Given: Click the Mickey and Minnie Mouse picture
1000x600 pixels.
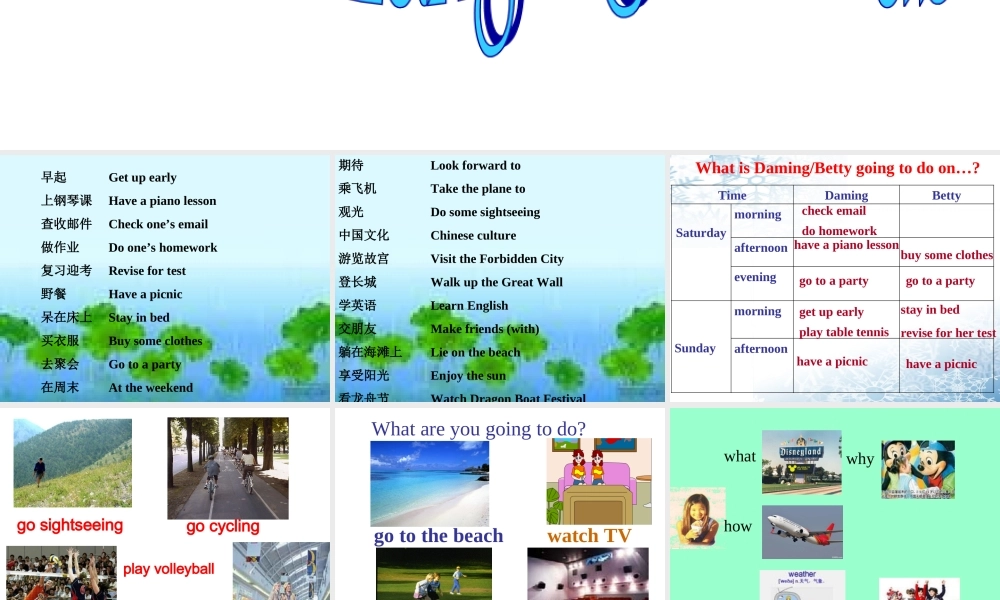Looking at the screenshot, I should click(x=918, y=469).
